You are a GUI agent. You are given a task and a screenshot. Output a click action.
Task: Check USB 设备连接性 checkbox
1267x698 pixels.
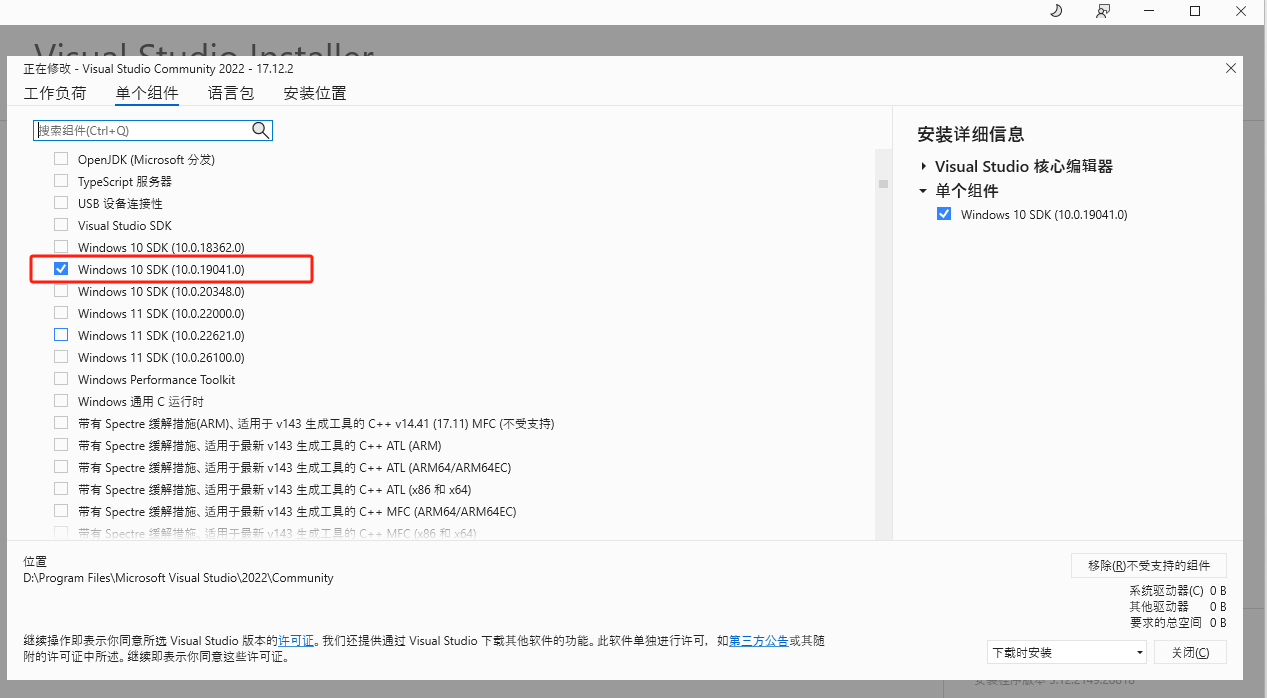pyautogui.click(x=61, y=203)
